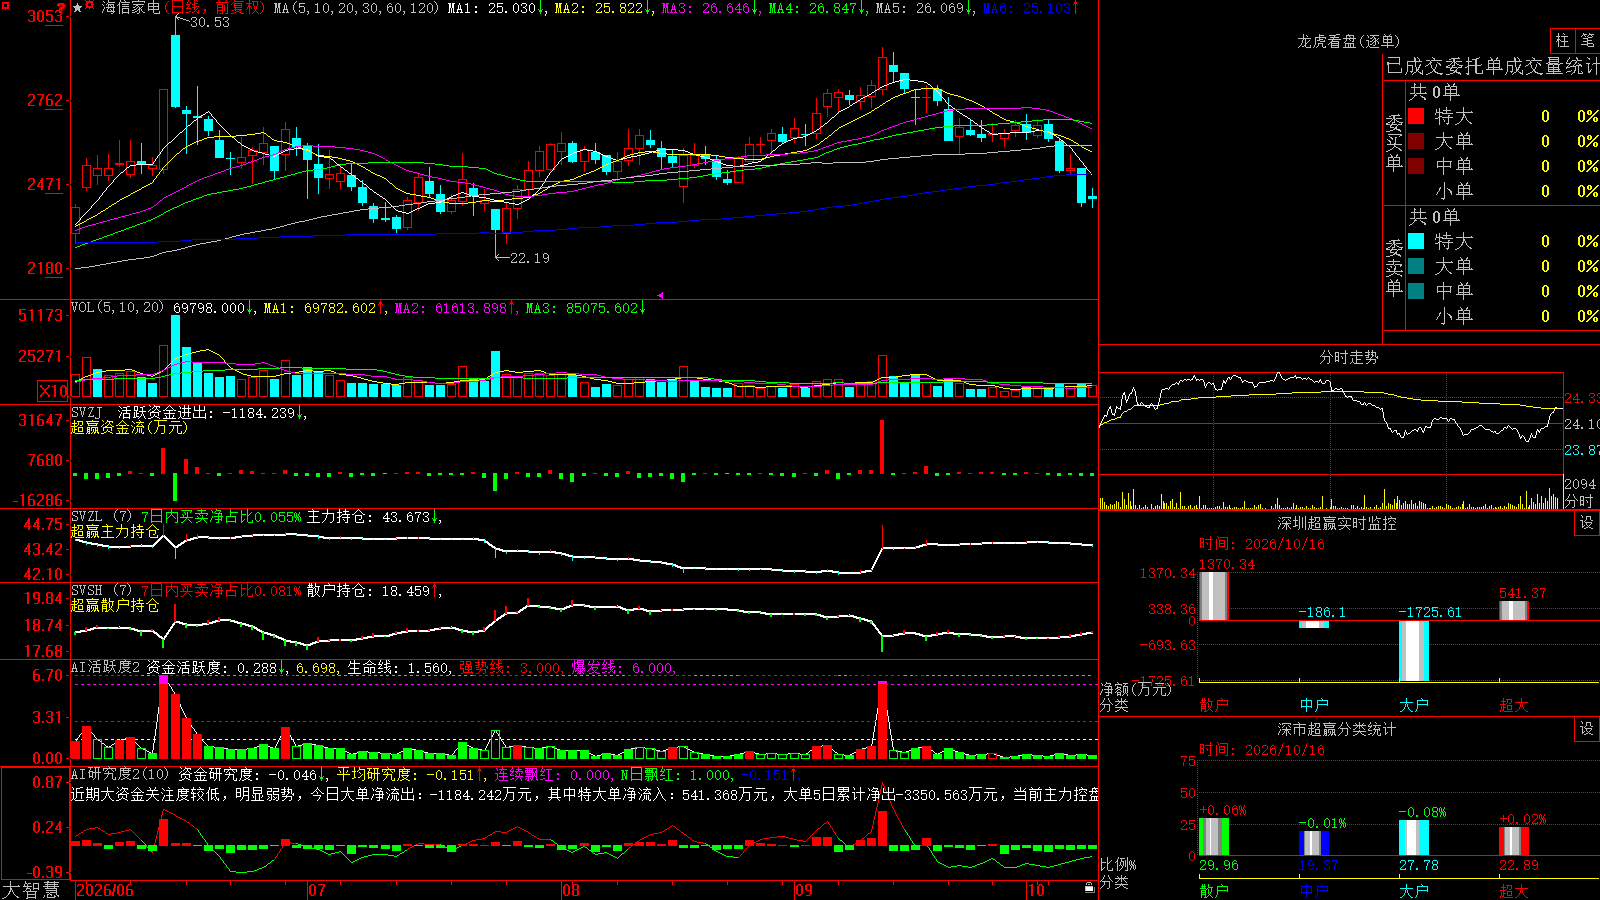Click the red 特大 swatch under 委买单
The width and height of the screenshot is (1600, 900).
tap(1416, 116)
